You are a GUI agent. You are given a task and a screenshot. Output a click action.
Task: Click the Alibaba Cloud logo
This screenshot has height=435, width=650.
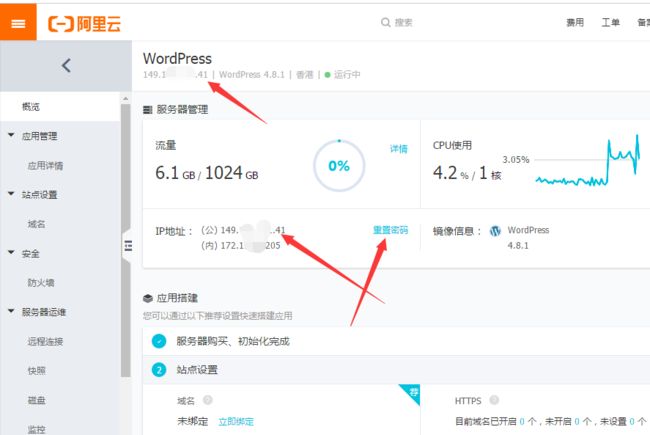pos(84,23)
